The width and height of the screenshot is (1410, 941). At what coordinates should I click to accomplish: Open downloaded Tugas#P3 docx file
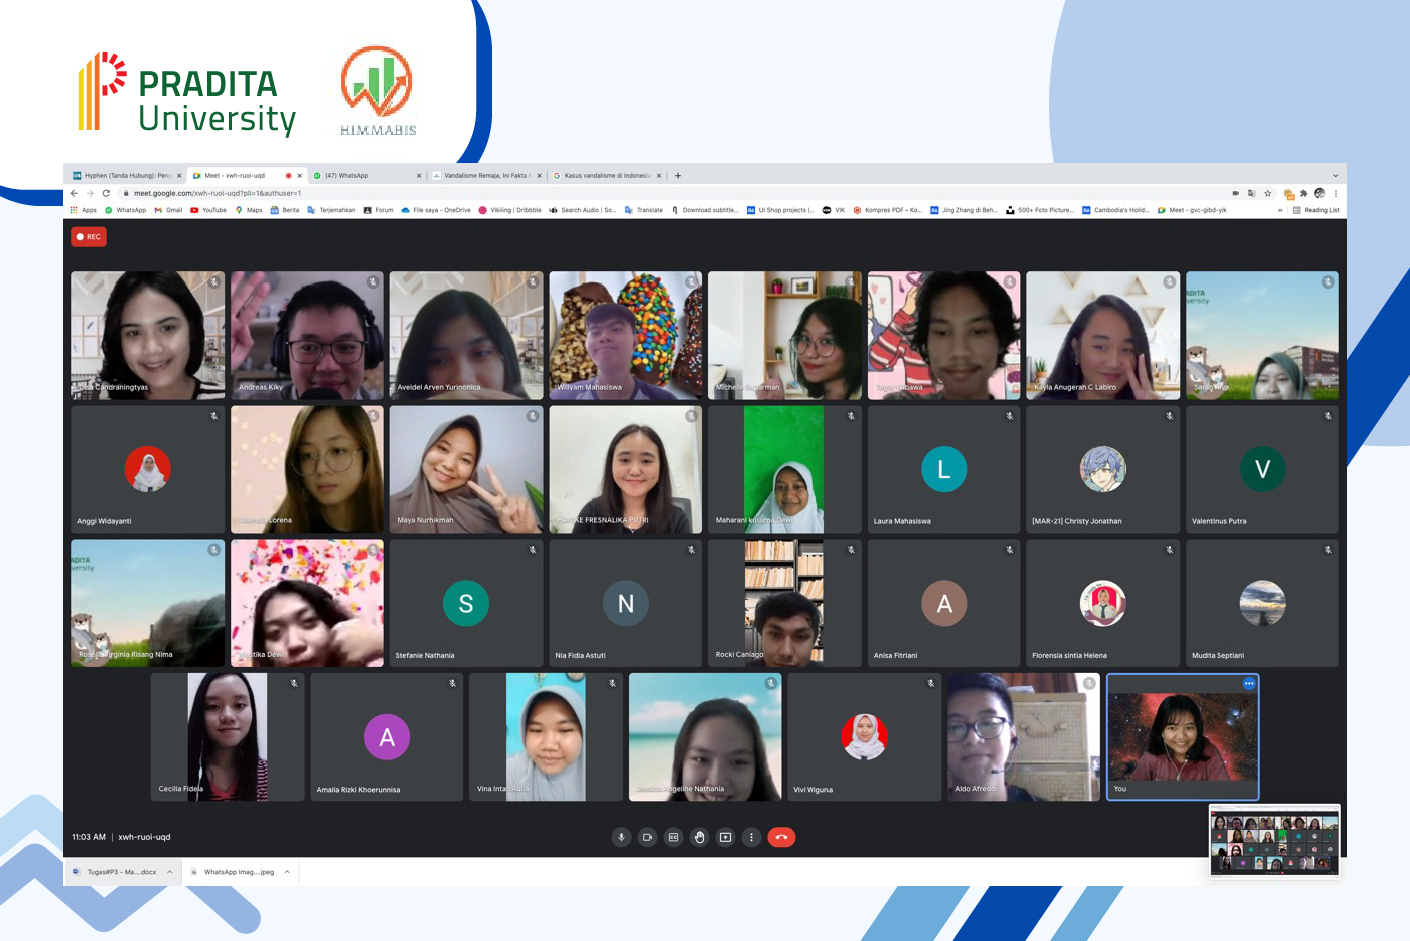point(115,872)
